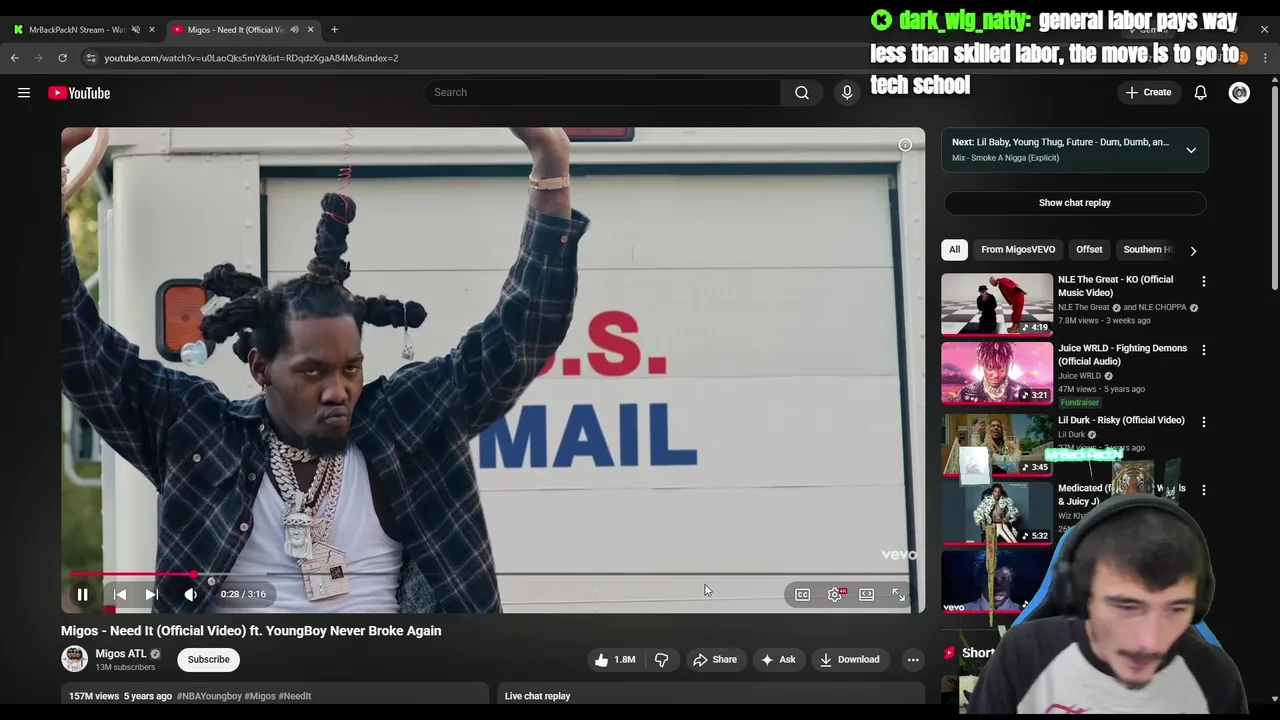1280x720 pixels.
Task: Expand the Next up playlist panel
Action: 1191,150
